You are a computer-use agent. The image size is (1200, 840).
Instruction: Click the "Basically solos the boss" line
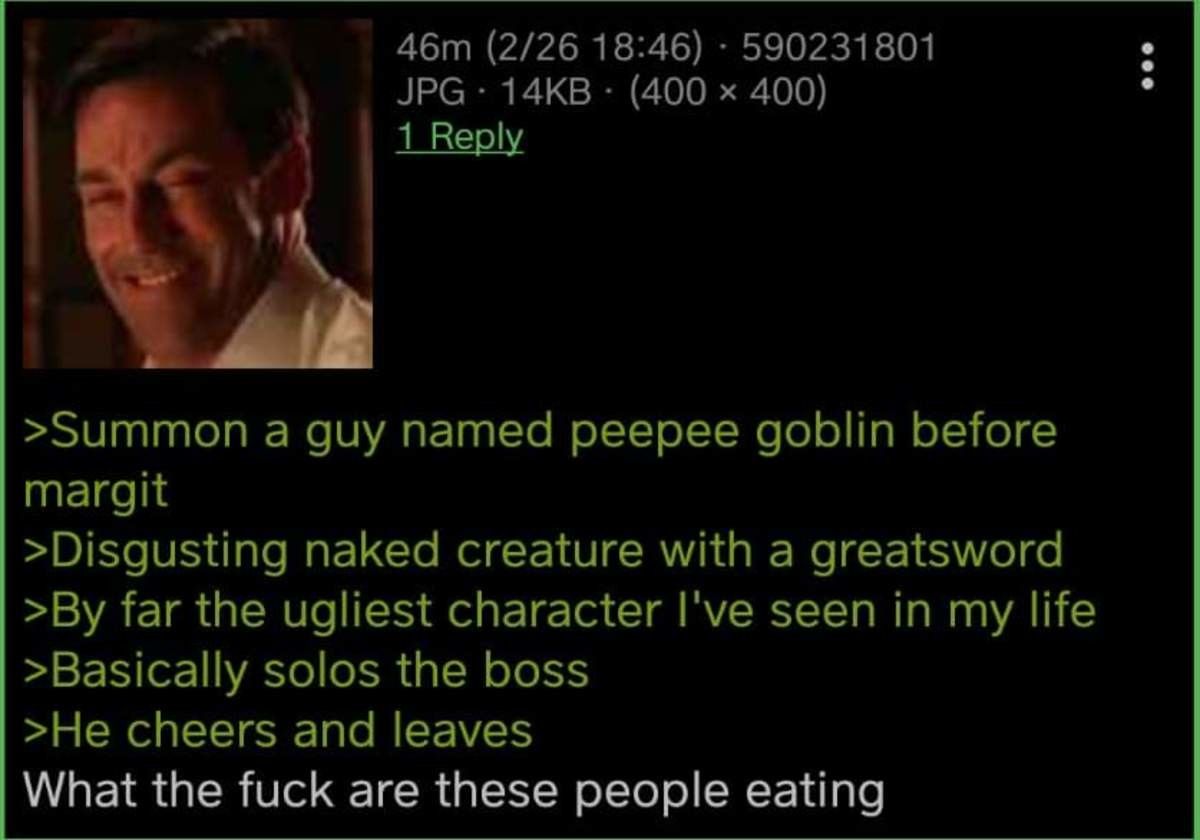tap(305, 670)
